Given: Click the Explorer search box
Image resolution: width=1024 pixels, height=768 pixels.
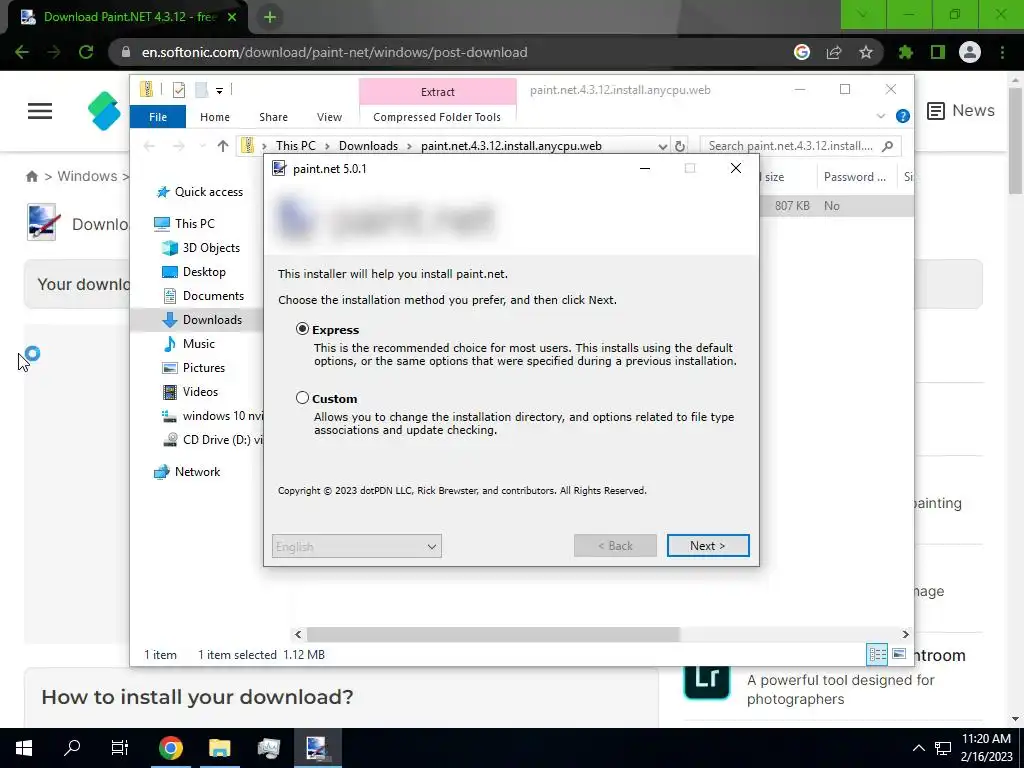Looking at the screenshot, I should pos(801,146).
